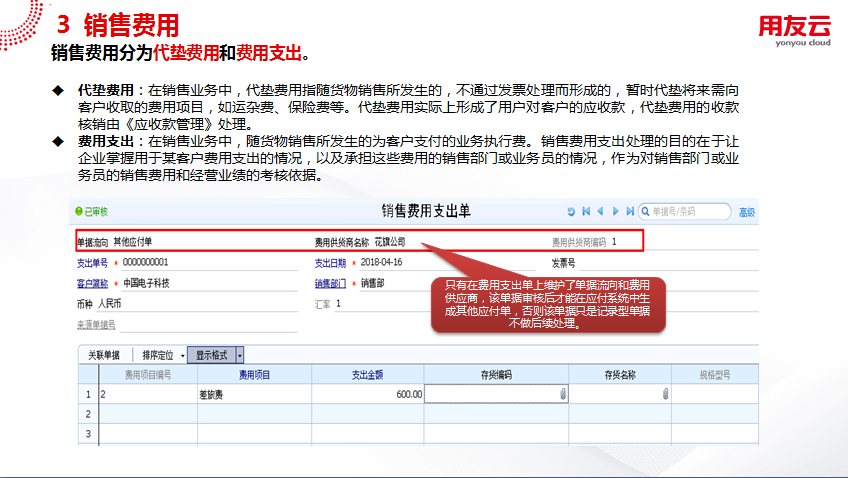Focus the 单据号/条码 search field
The height and width of the screenshot is (478, 848).
pos(685,211)
